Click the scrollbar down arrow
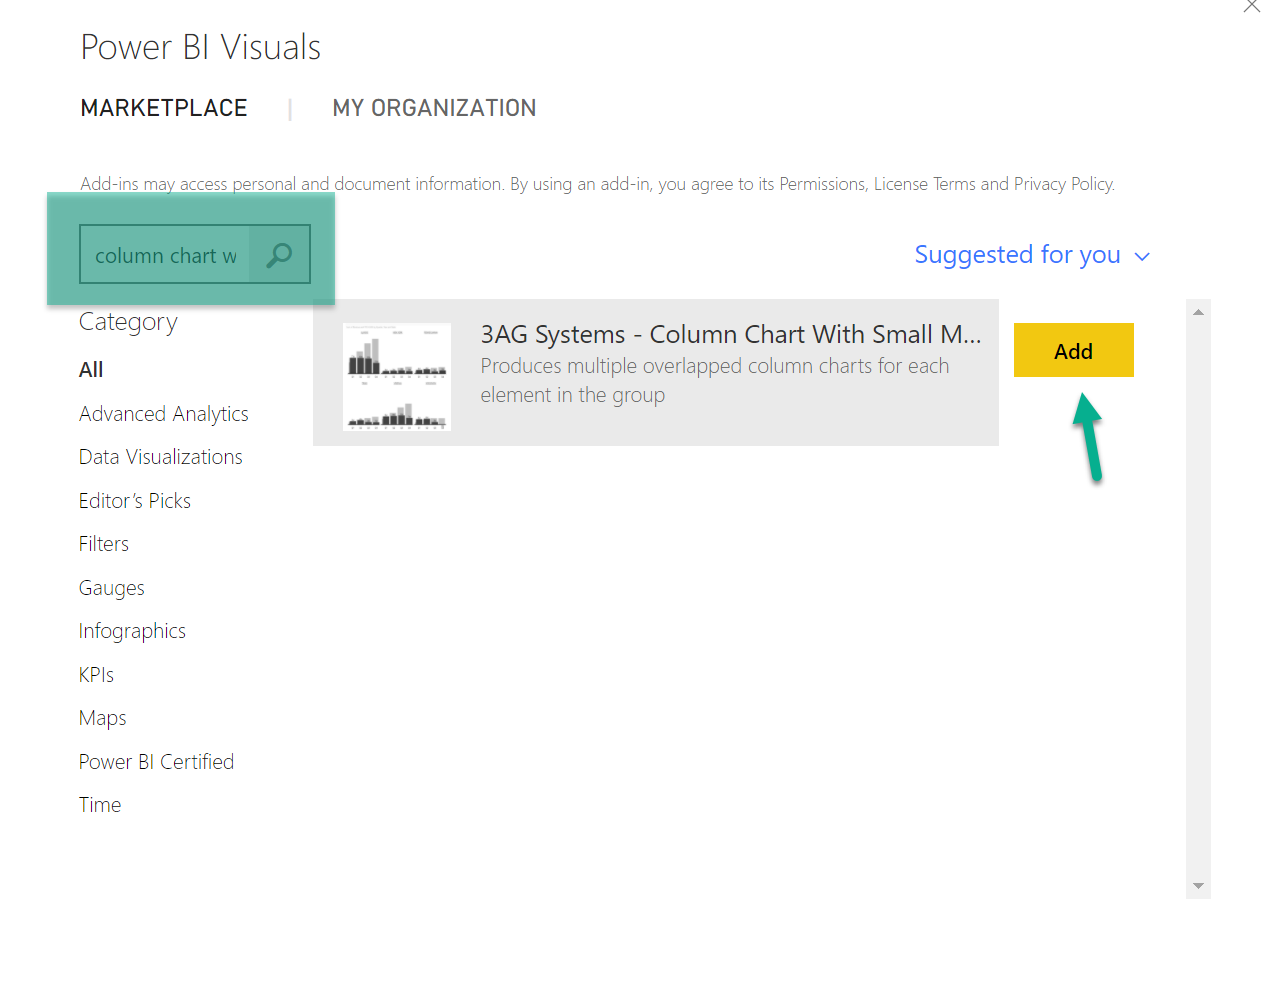The height and width of the screenshot is (998, 1266). click(x=1198, y=886)
